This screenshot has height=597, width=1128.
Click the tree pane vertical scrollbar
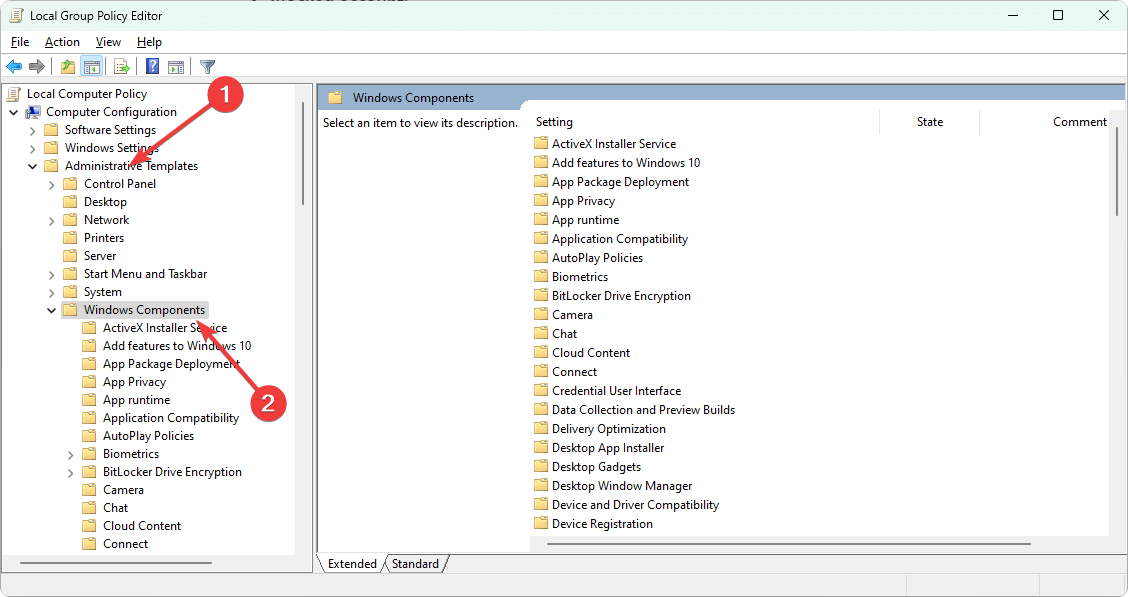[303, 154]
